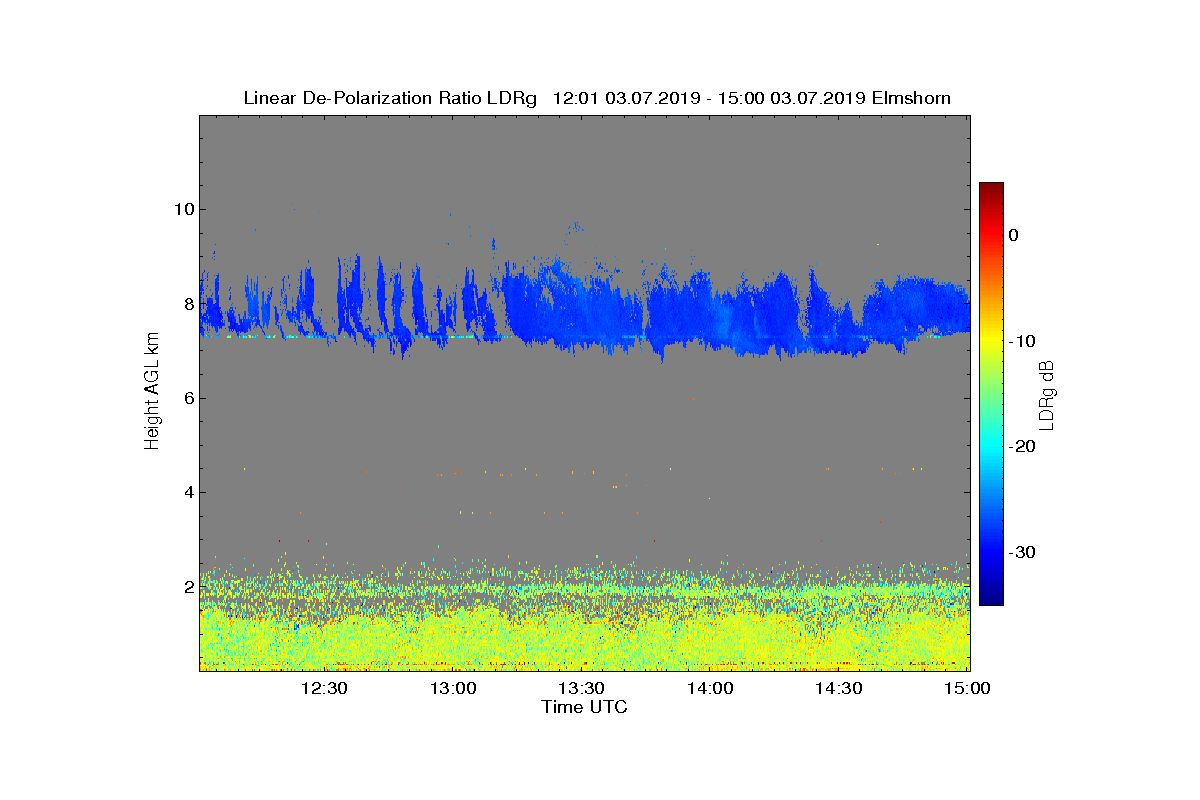The image size is (1200, 800).
Task: Click the plot title mentioning Elmshorn
Action: pos(597,98)
